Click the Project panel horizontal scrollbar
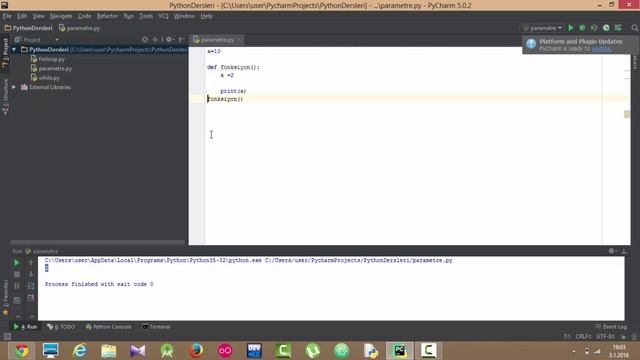Viewport: 640px width, 360px height. (98, 242)
